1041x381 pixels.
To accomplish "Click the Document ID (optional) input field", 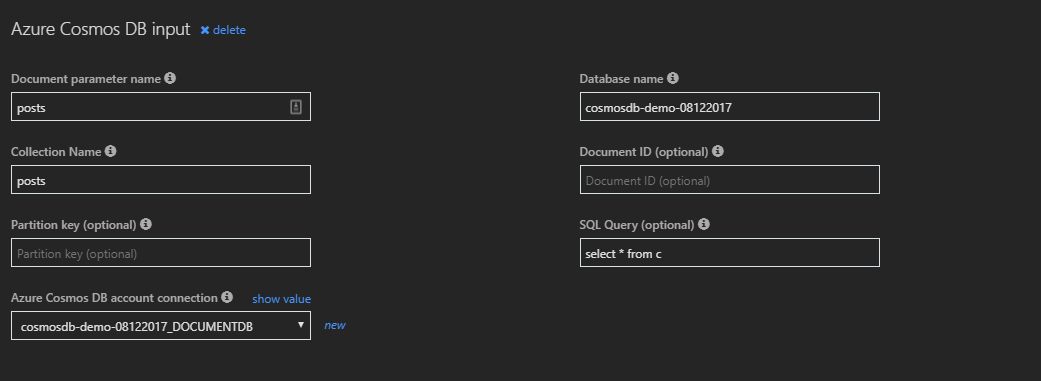I will pyautogui.click(x=730, y=180).
